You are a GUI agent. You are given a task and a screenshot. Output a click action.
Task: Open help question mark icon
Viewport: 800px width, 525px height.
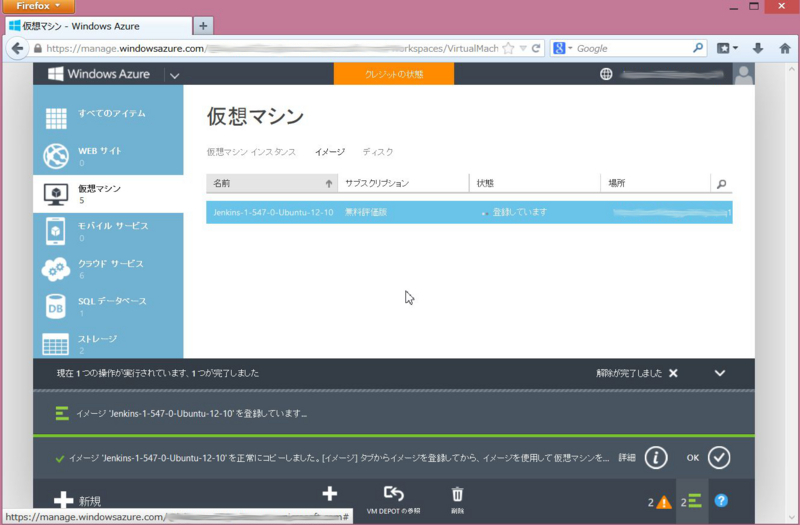pyautogui.click(x=721, y=501)
